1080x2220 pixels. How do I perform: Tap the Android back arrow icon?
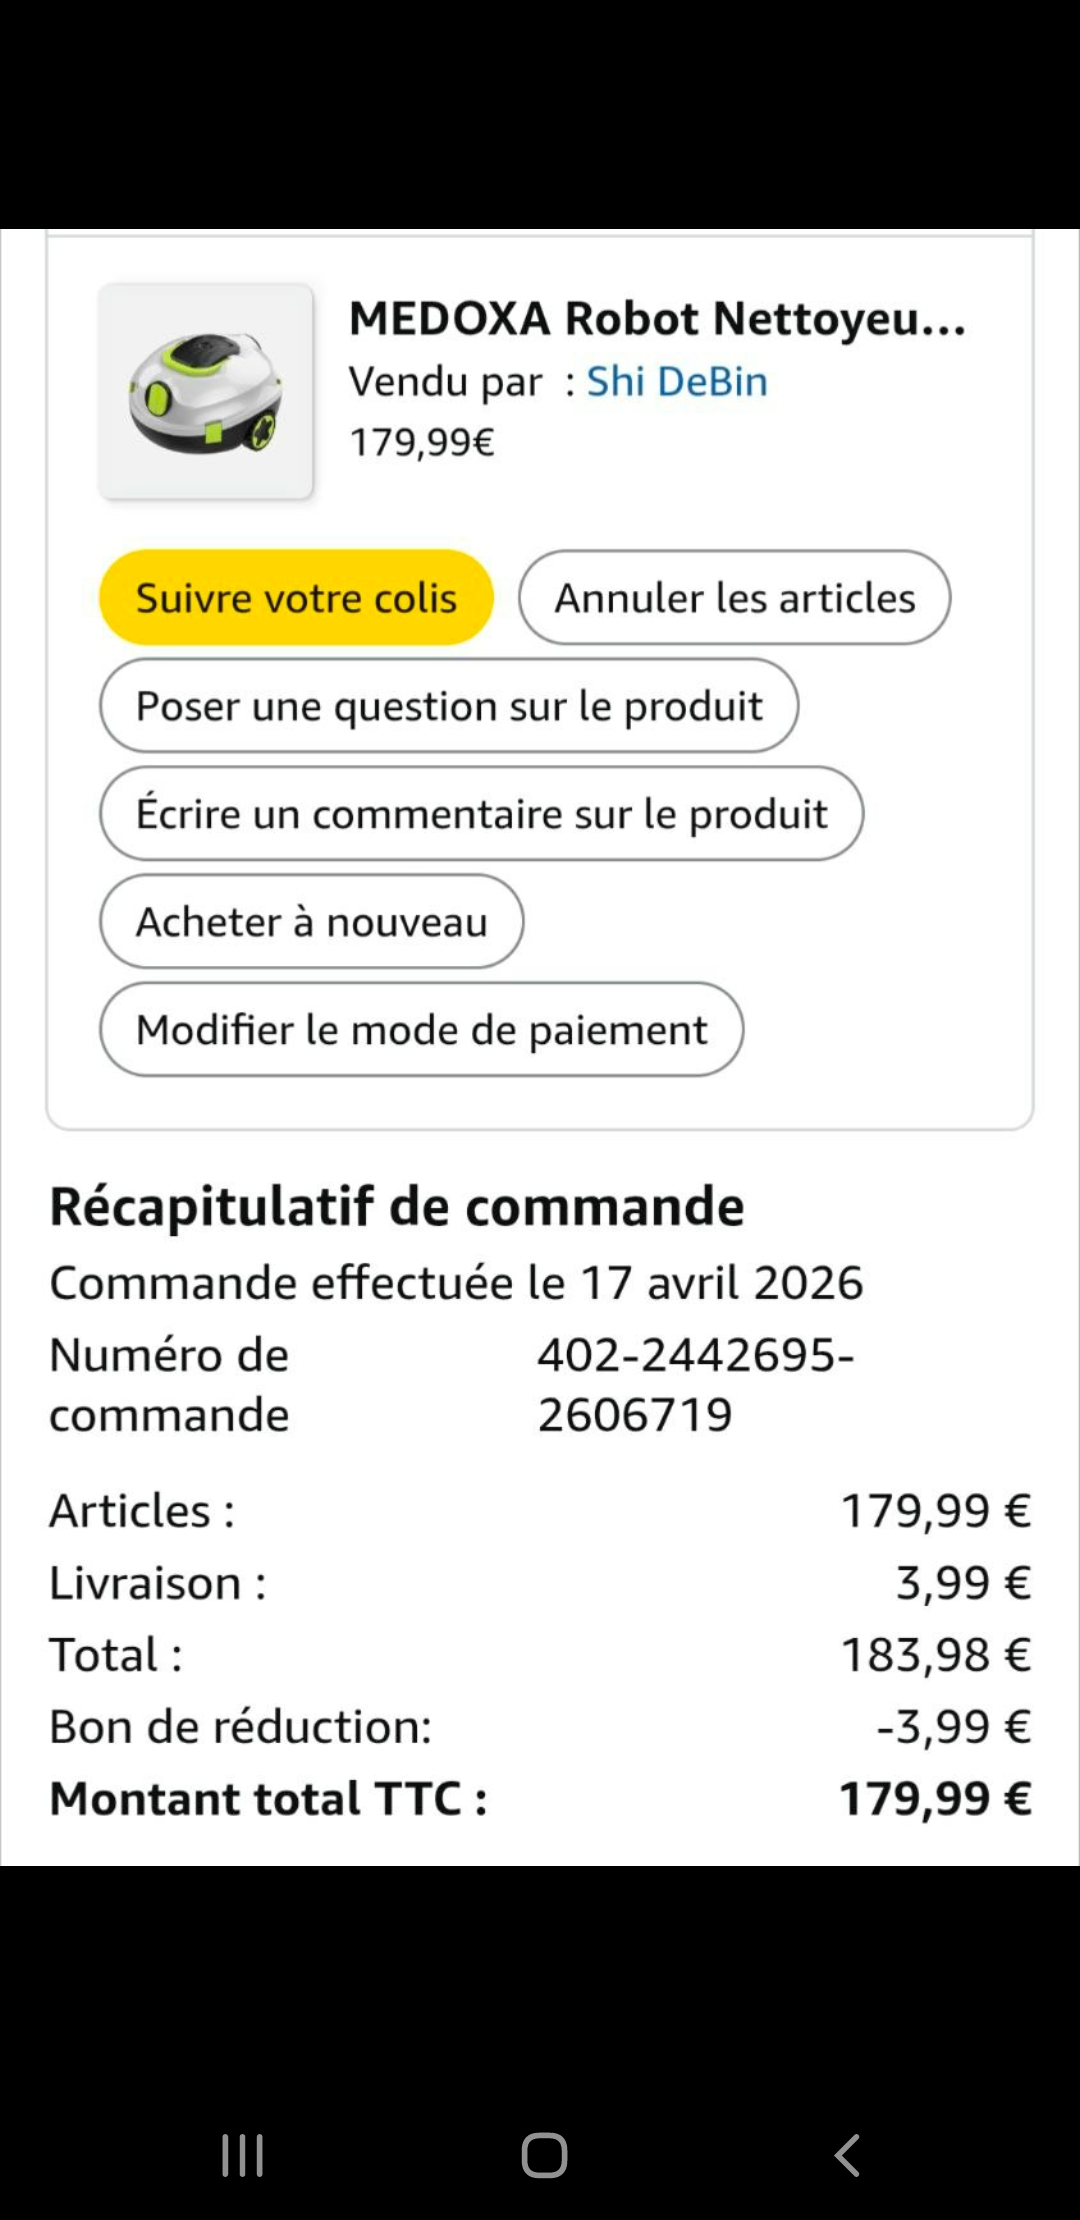point(847,2155)
